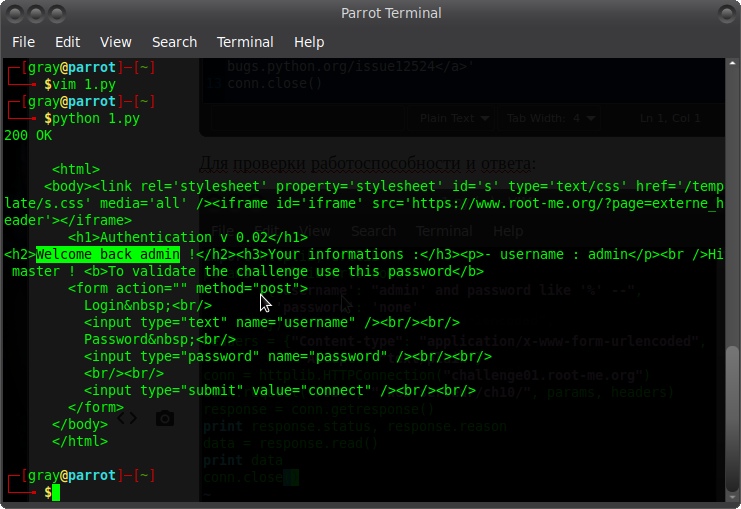Click the leftmost round title bar button
Viewport: 741px width, 509px height.
(x=14, y=13)
